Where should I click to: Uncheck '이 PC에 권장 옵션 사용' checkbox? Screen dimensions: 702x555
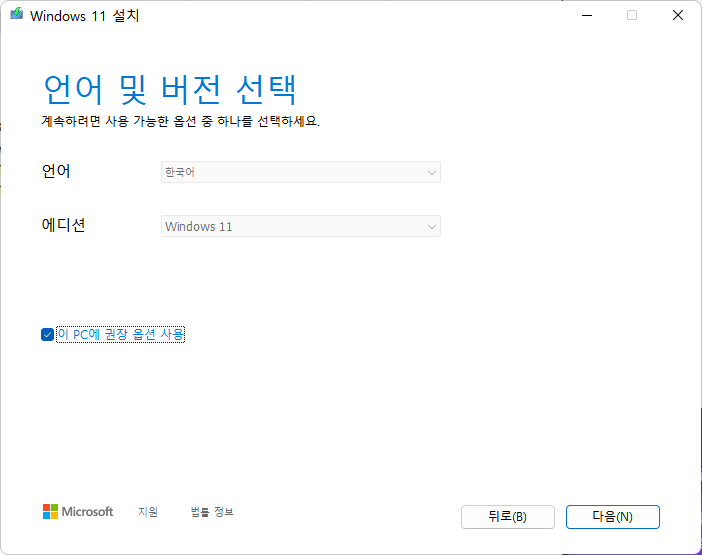[x=47, y=334]
